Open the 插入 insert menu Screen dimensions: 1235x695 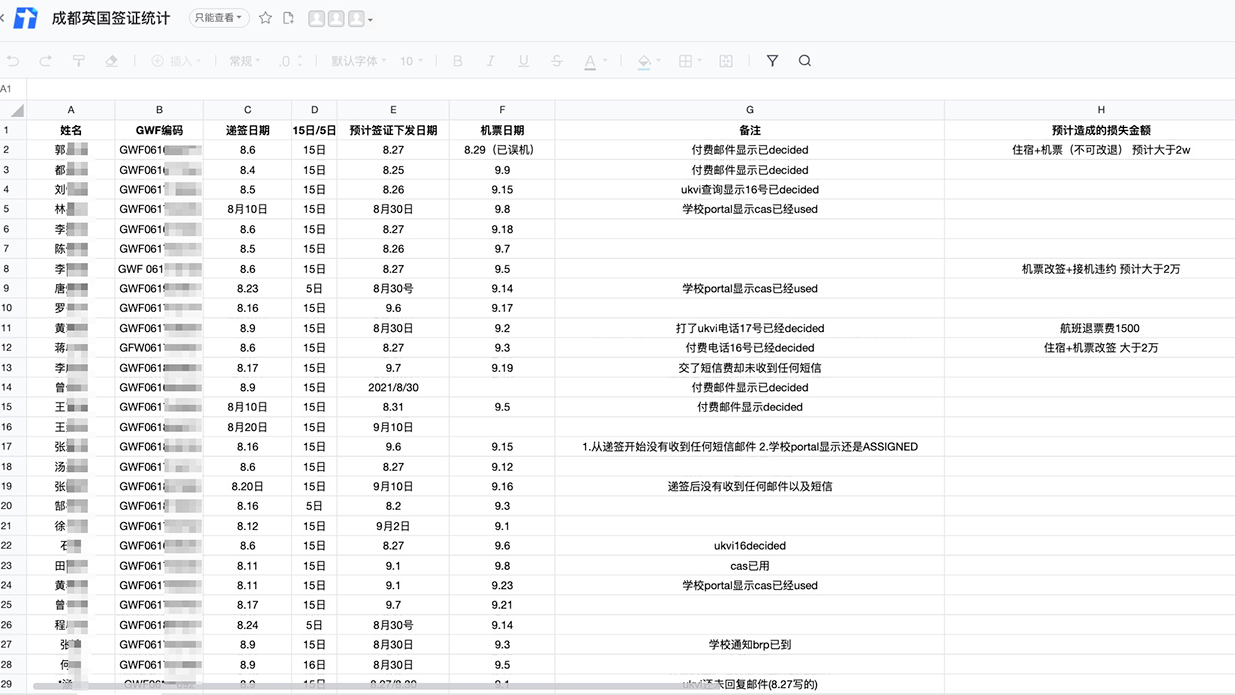tap(175, 61)
